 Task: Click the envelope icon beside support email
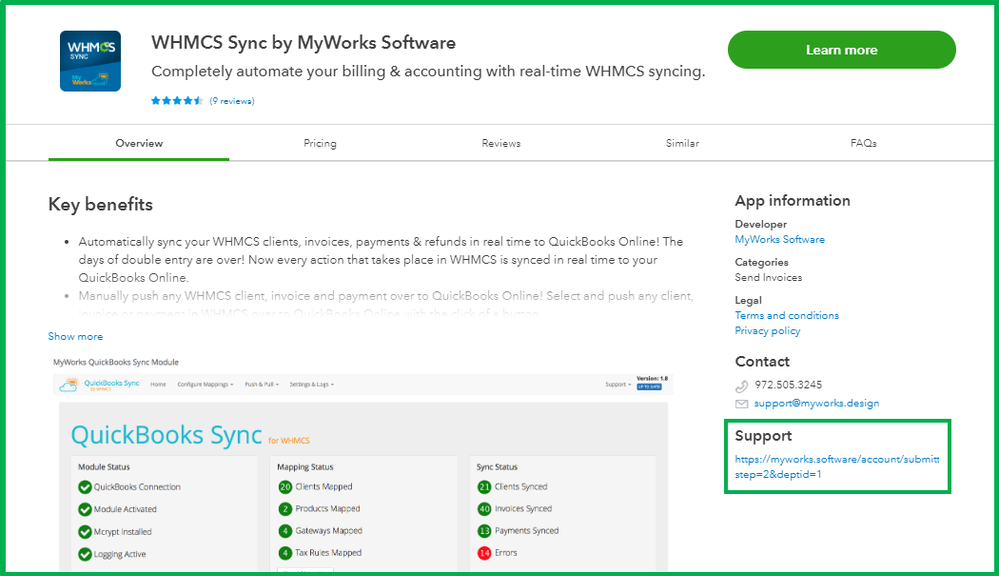tap(742, 404)
